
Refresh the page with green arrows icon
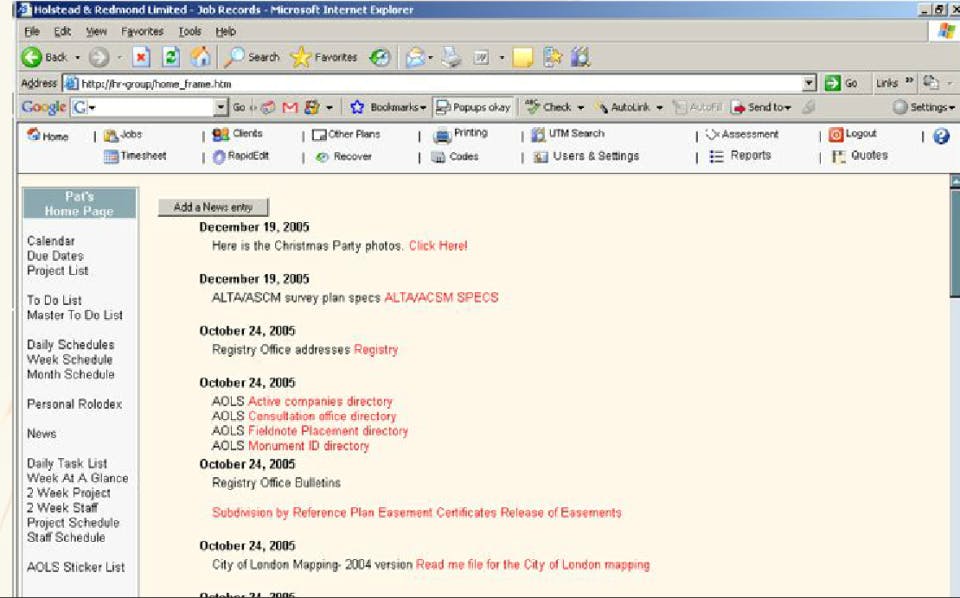click(x=171, y=58)
